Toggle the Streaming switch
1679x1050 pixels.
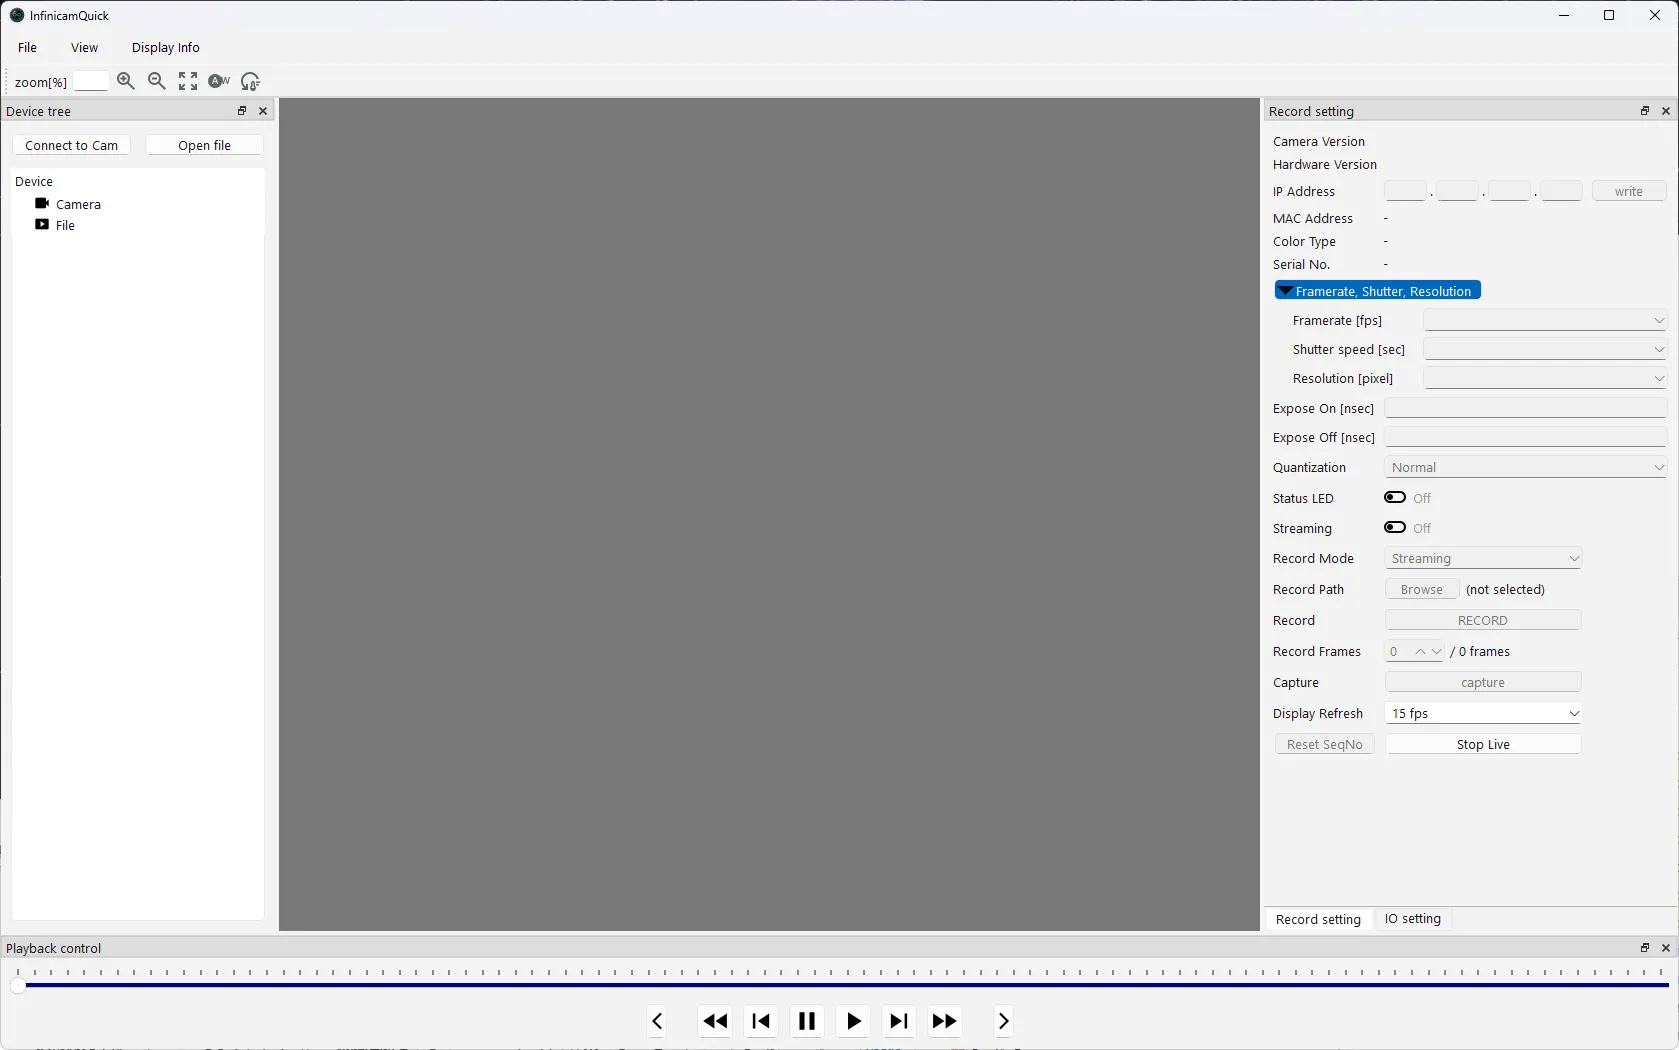click(1395, 528)
